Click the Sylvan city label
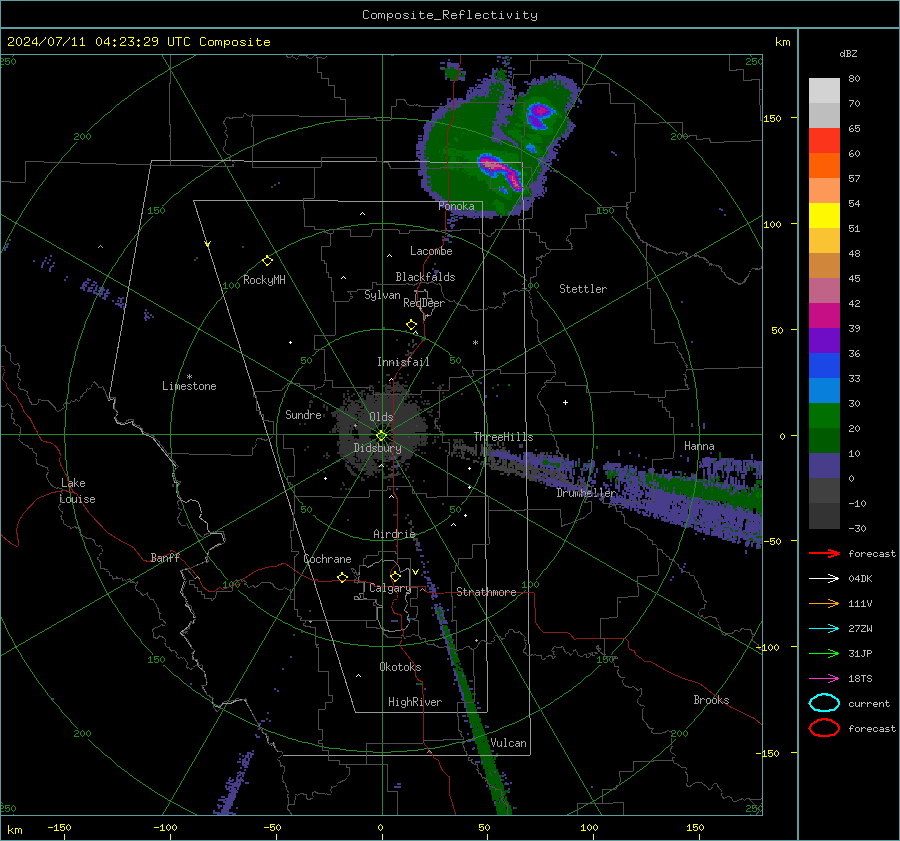 coord(382,295)
